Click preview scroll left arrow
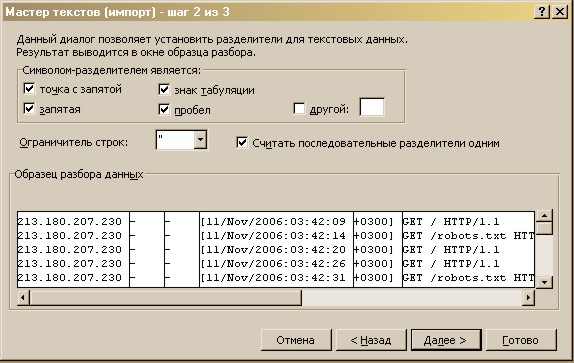The width and height of the screenshot is (574, 363). [23, 297]
